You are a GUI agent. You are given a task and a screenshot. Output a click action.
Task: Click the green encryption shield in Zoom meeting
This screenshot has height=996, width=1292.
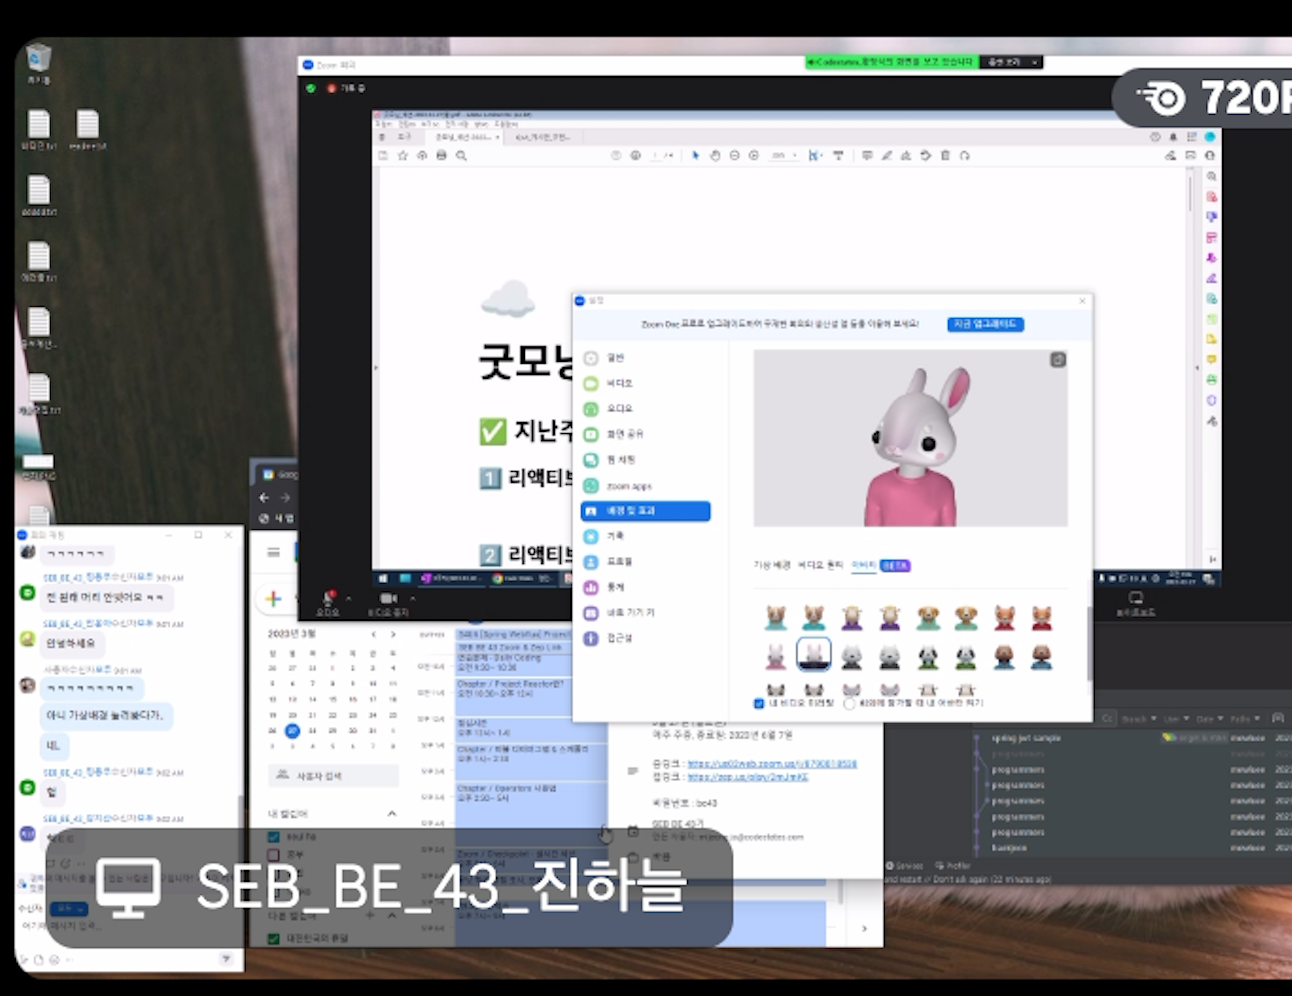tap(311, 88)
